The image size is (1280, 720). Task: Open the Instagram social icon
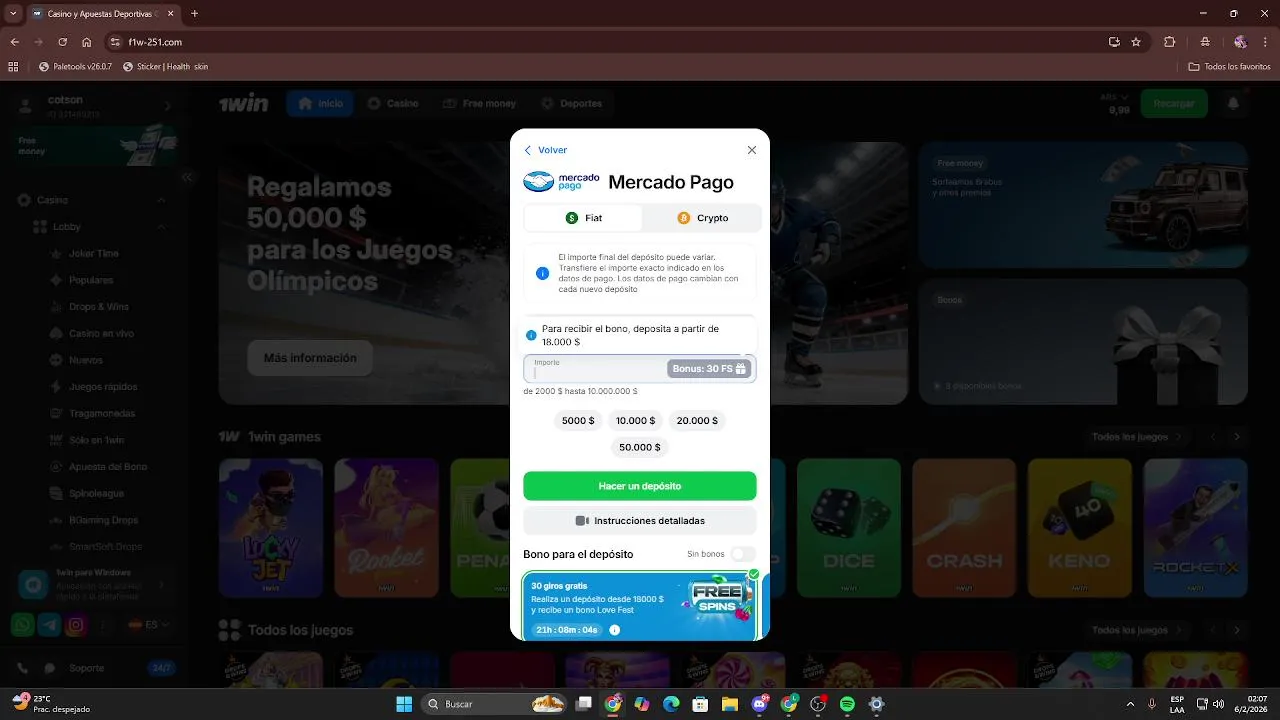point(76,625)
